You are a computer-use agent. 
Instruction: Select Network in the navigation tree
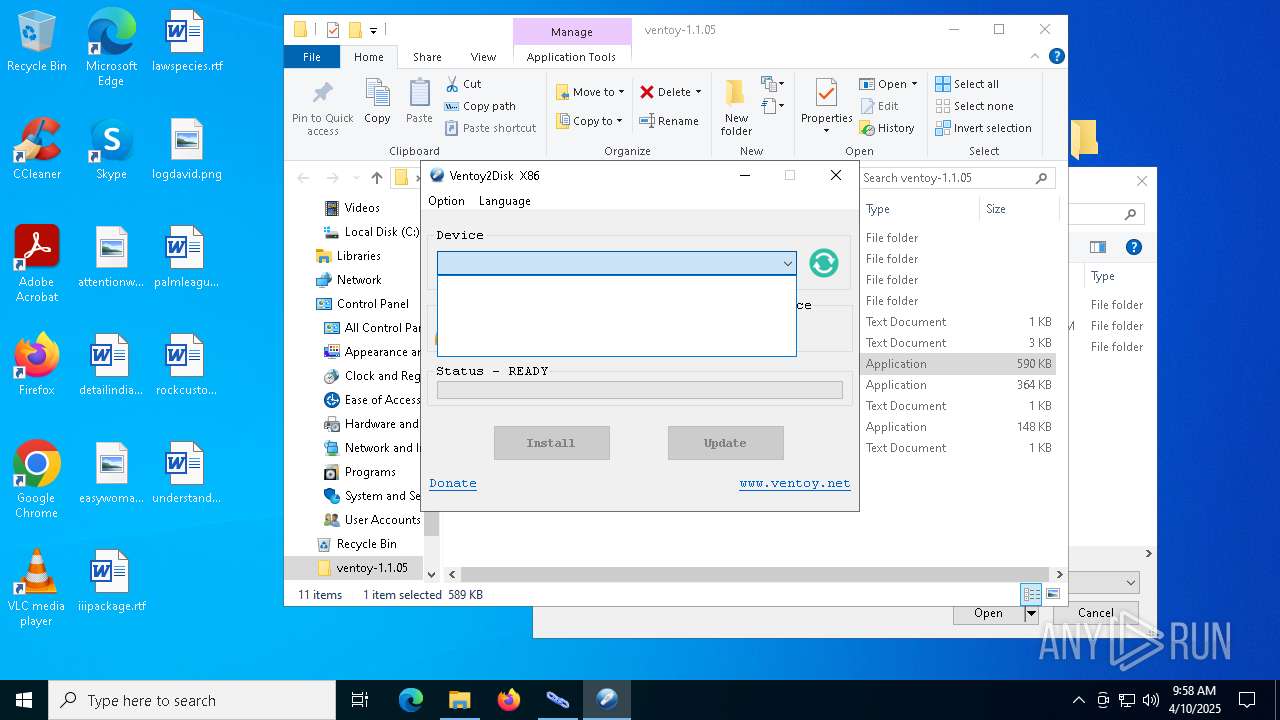point(349,280)
